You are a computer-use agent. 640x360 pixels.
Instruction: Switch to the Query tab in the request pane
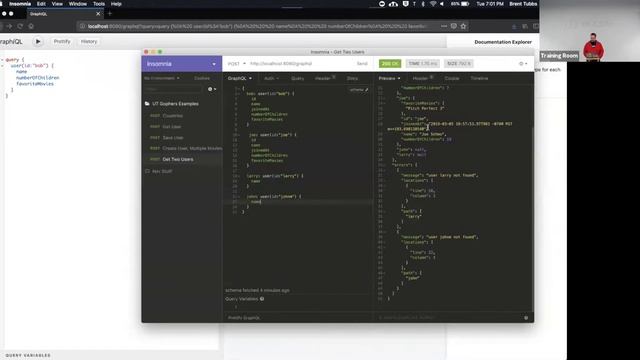[298, 78]
